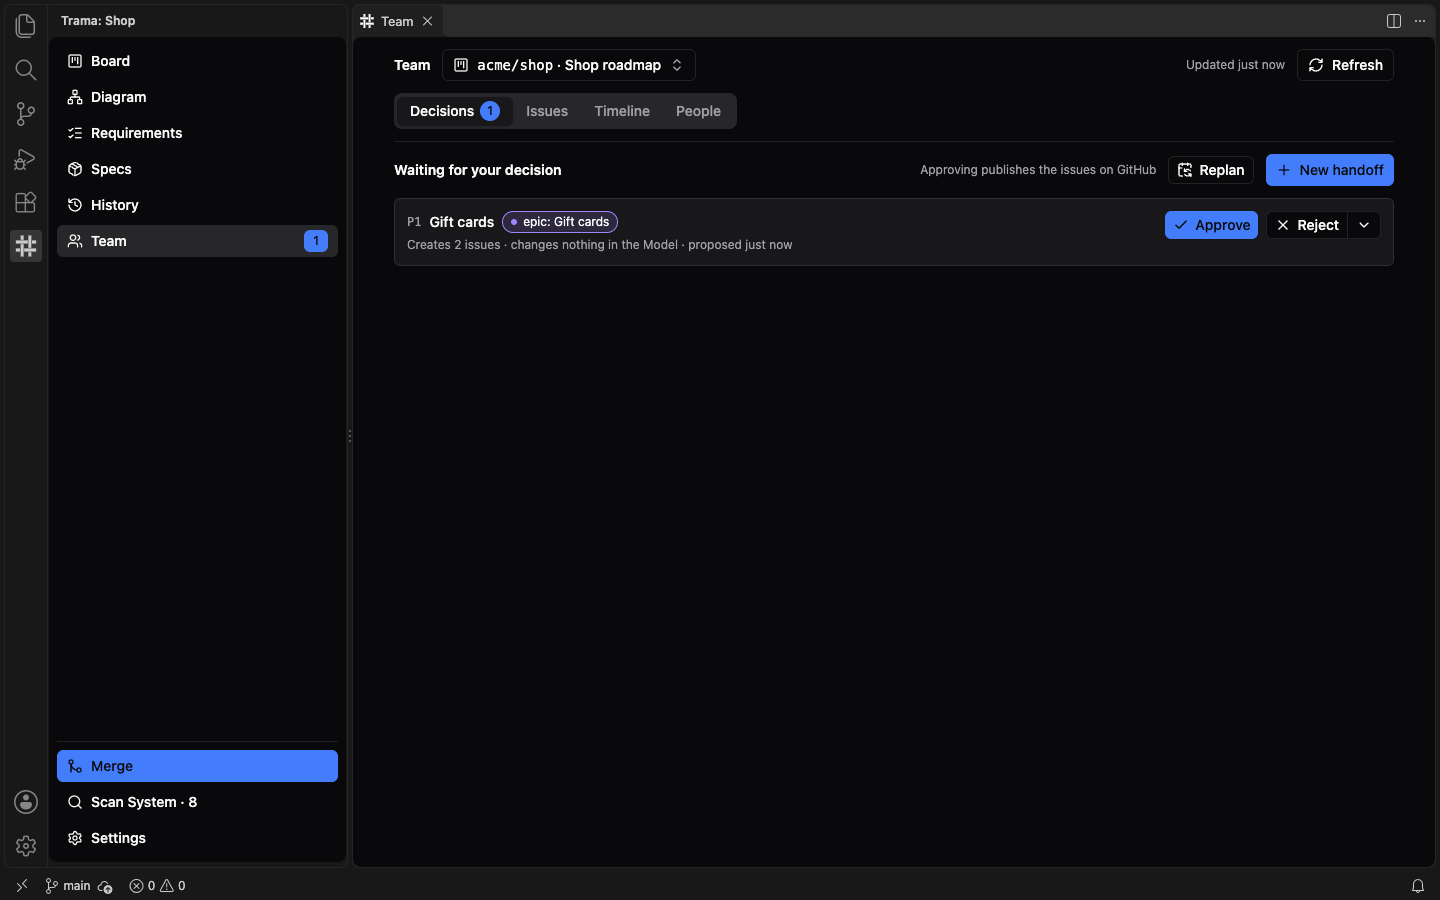The height and width of the screenshot is (900, 1440).
Task: Open the editor more actions ellipsis
Action: pyautogui.click(x=1420, y=21)
